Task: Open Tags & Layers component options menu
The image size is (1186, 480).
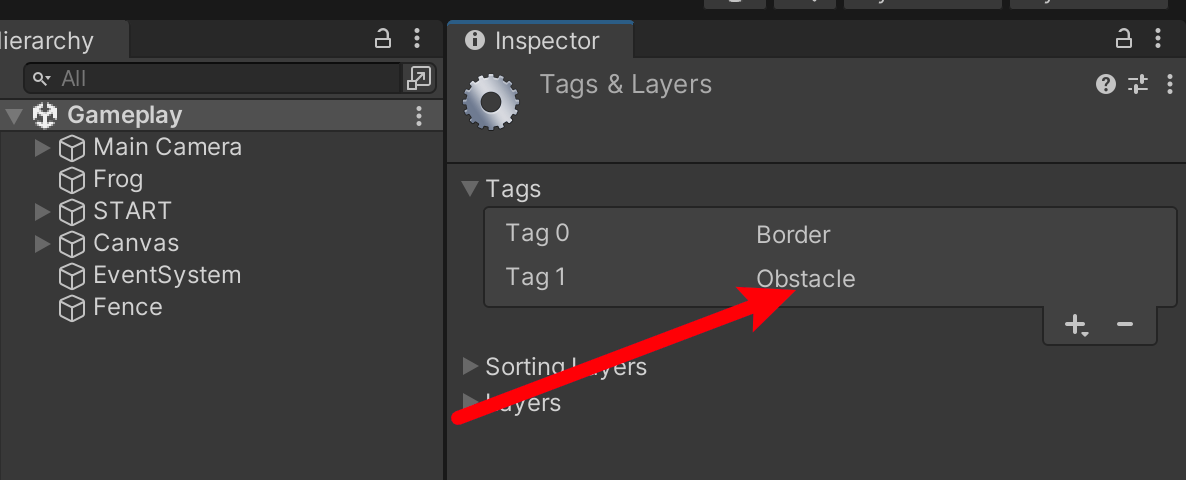Action: pyautogui.click(x=1169, y=84)
